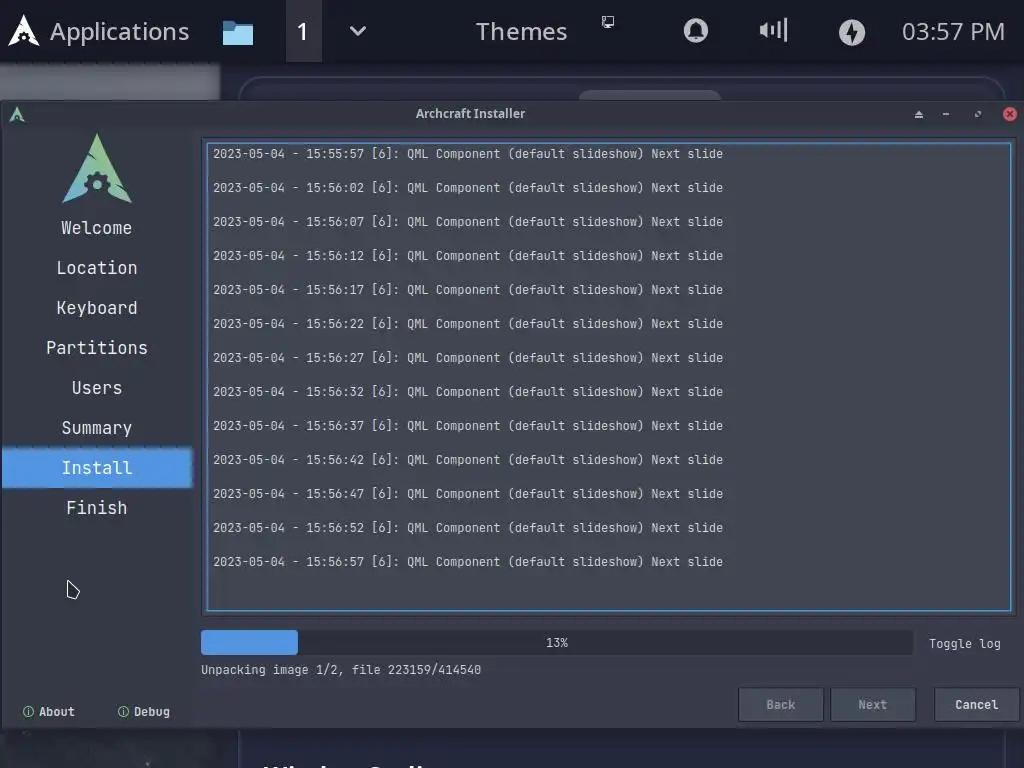Click log line timestamped 15:56:07
This screenshot has width=1024, height=768.
pos(468,222)
